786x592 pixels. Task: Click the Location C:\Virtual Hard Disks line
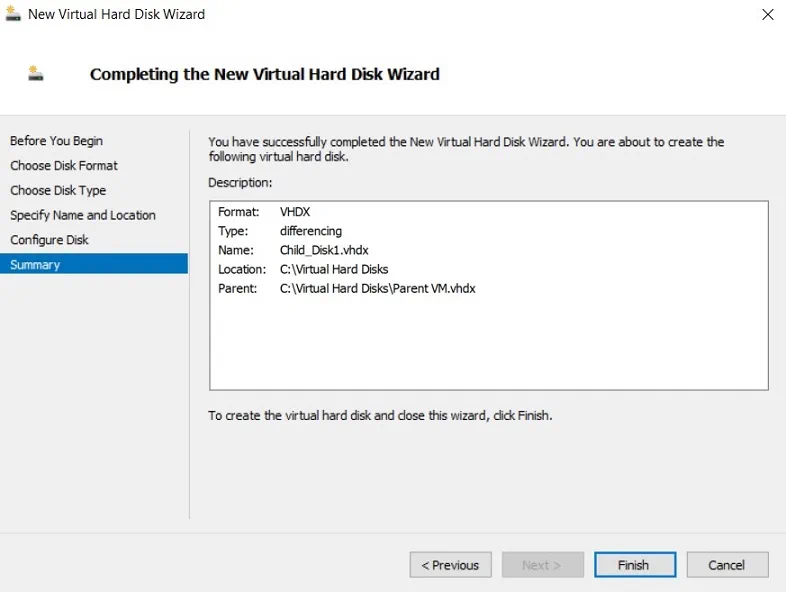334,269
